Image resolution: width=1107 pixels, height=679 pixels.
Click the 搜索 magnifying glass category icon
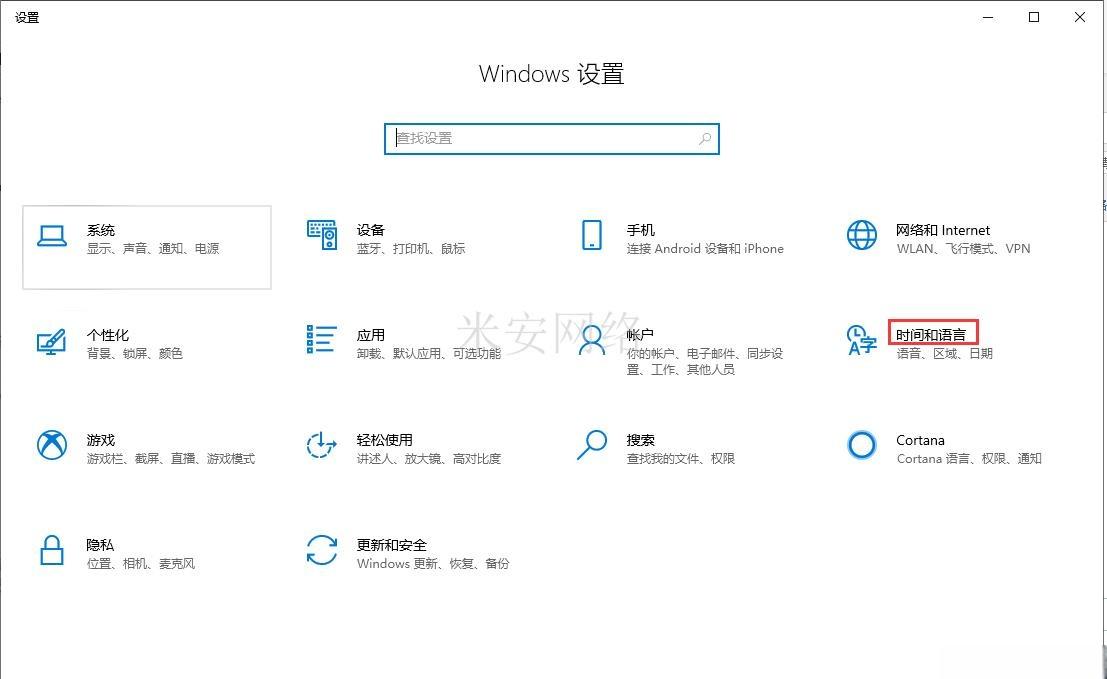click(x=592, y=445)
